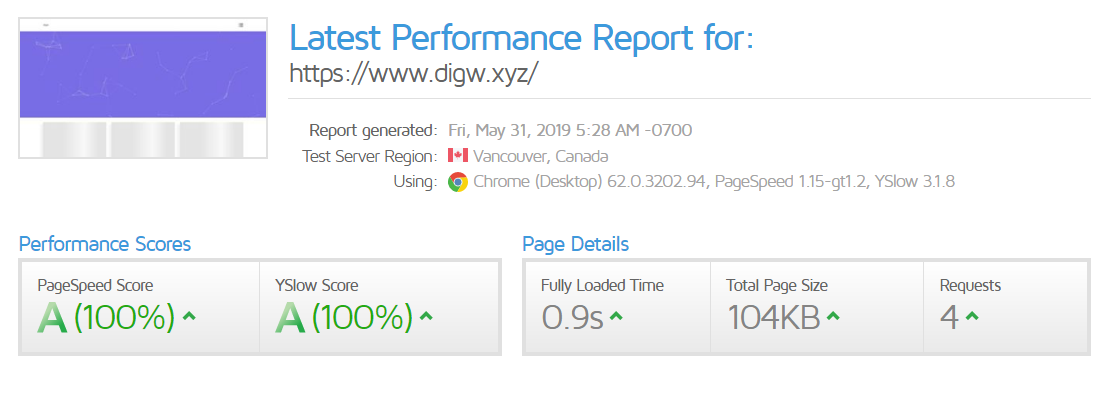Select the PageSpeed (100%) value

point(124,317)
